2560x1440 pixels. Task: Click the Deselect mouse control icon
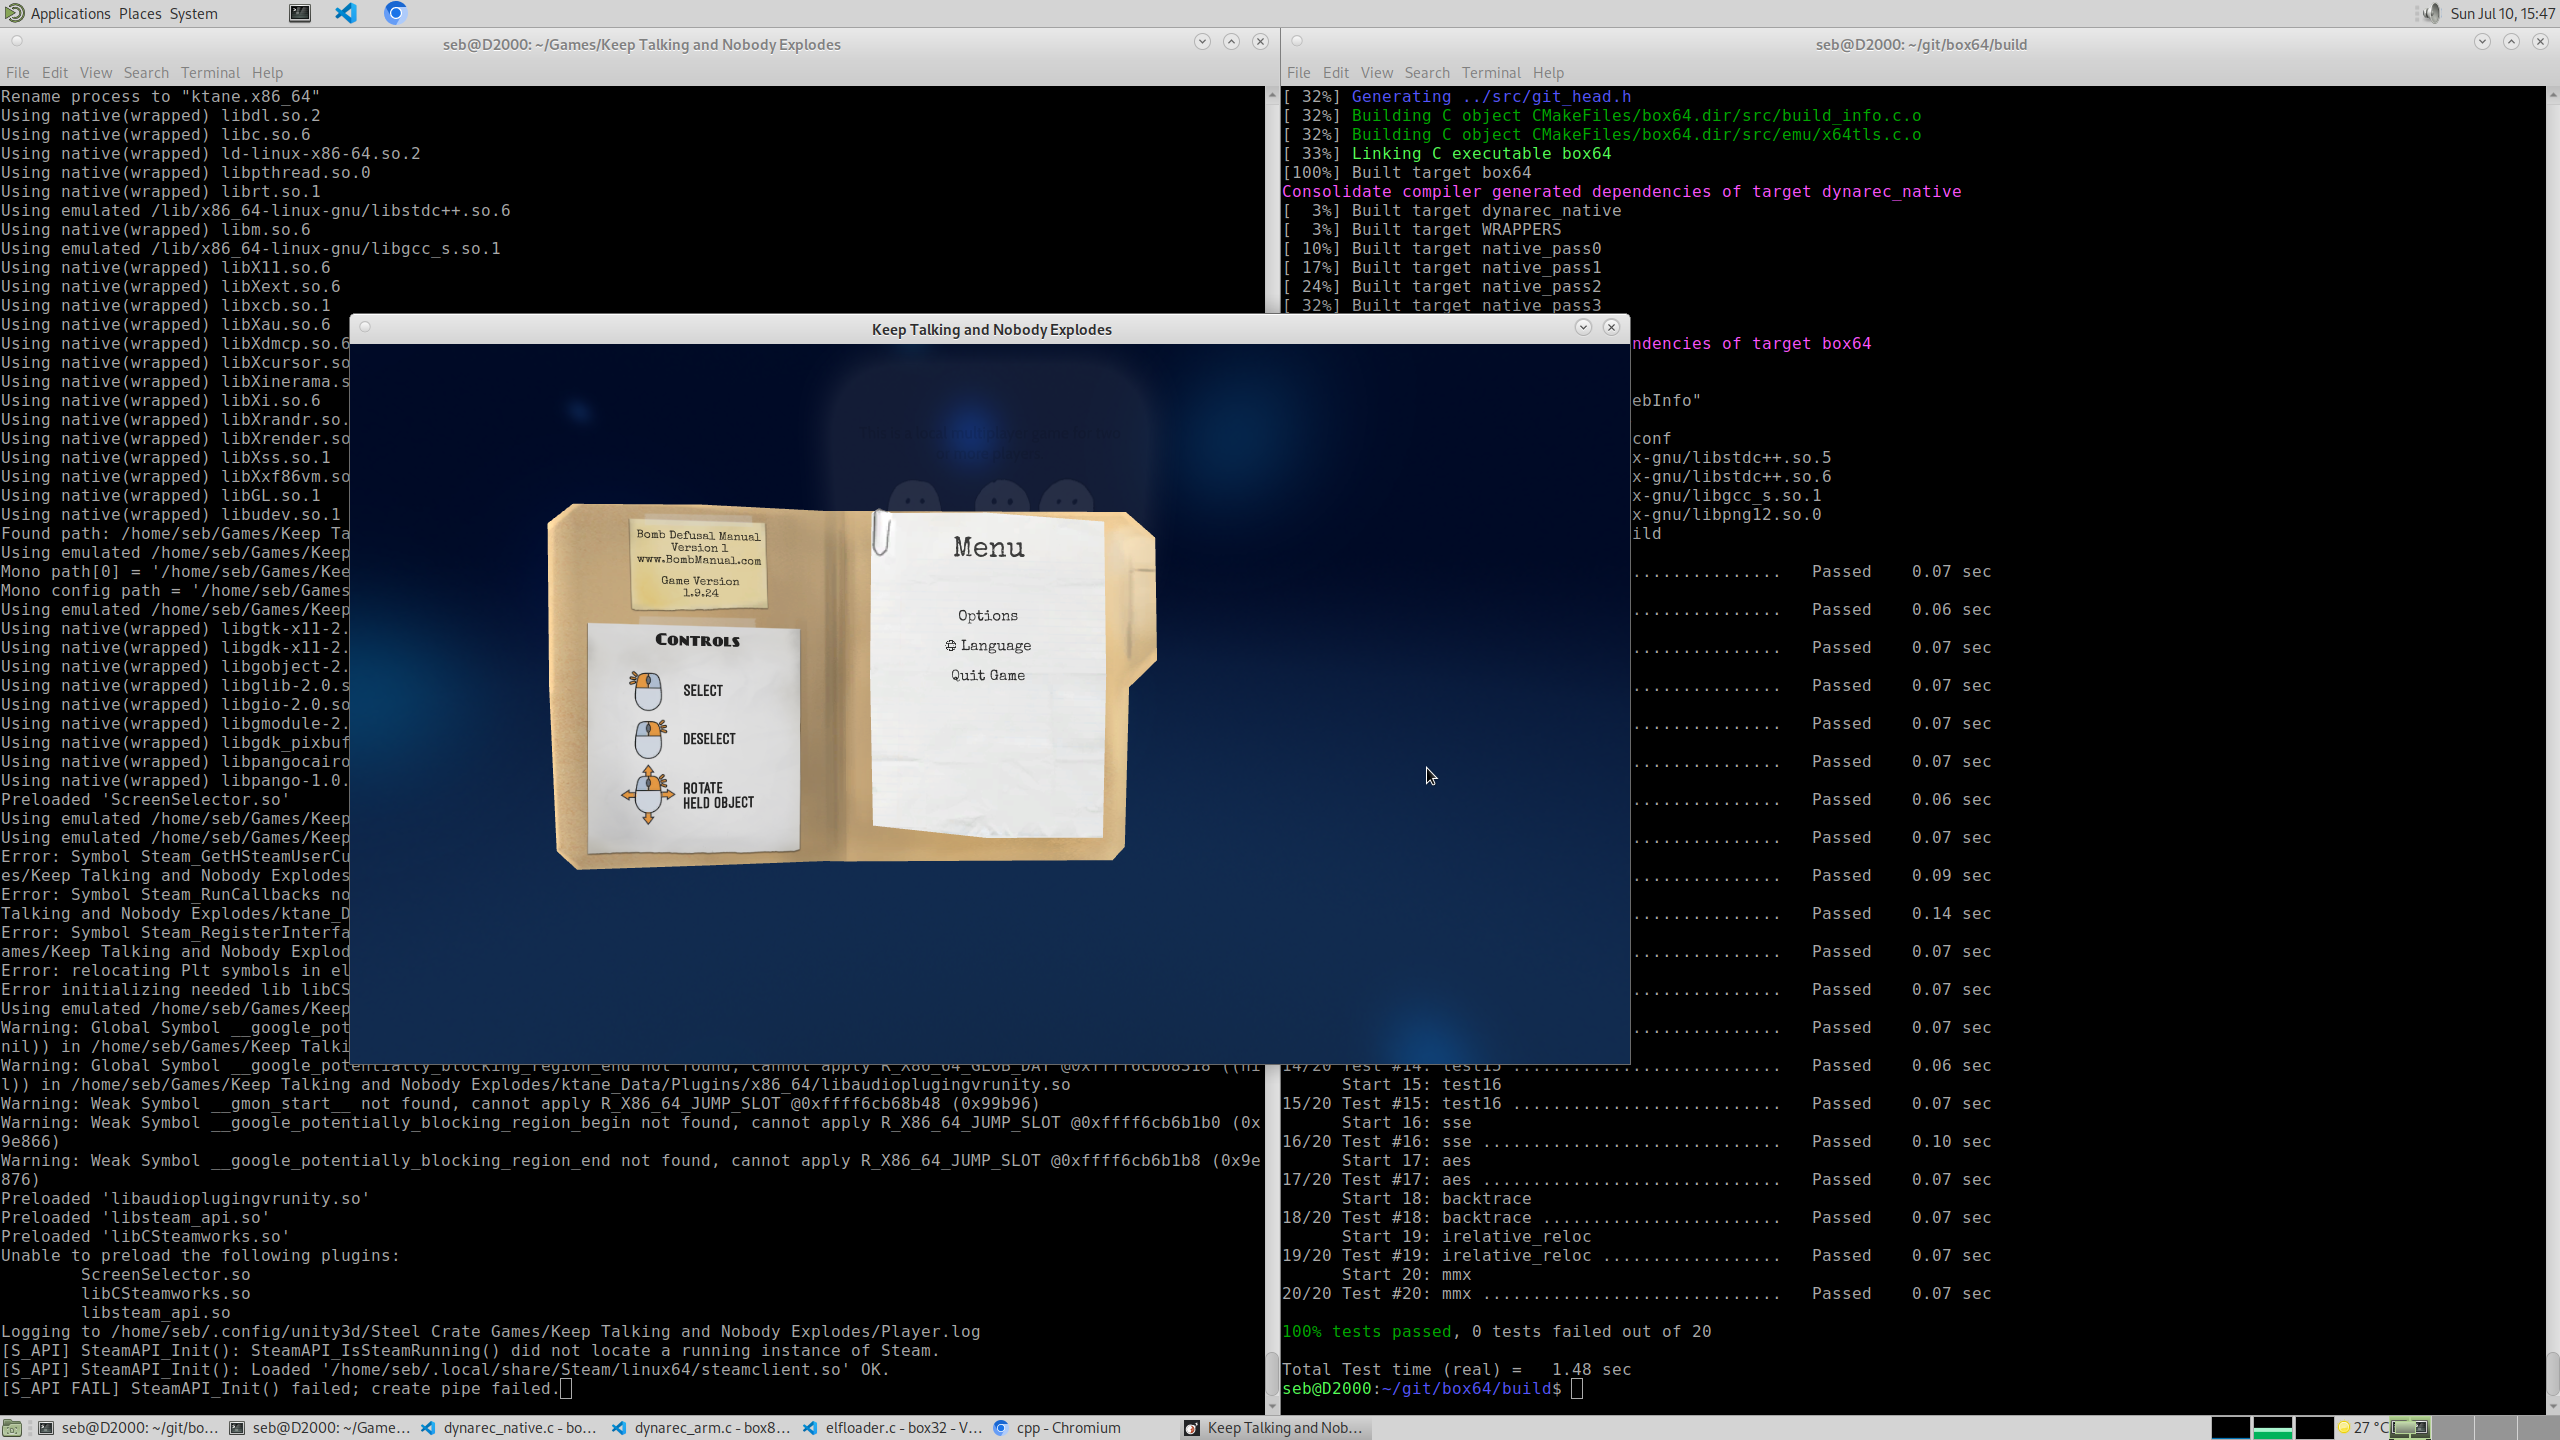(x=650, y=739)
